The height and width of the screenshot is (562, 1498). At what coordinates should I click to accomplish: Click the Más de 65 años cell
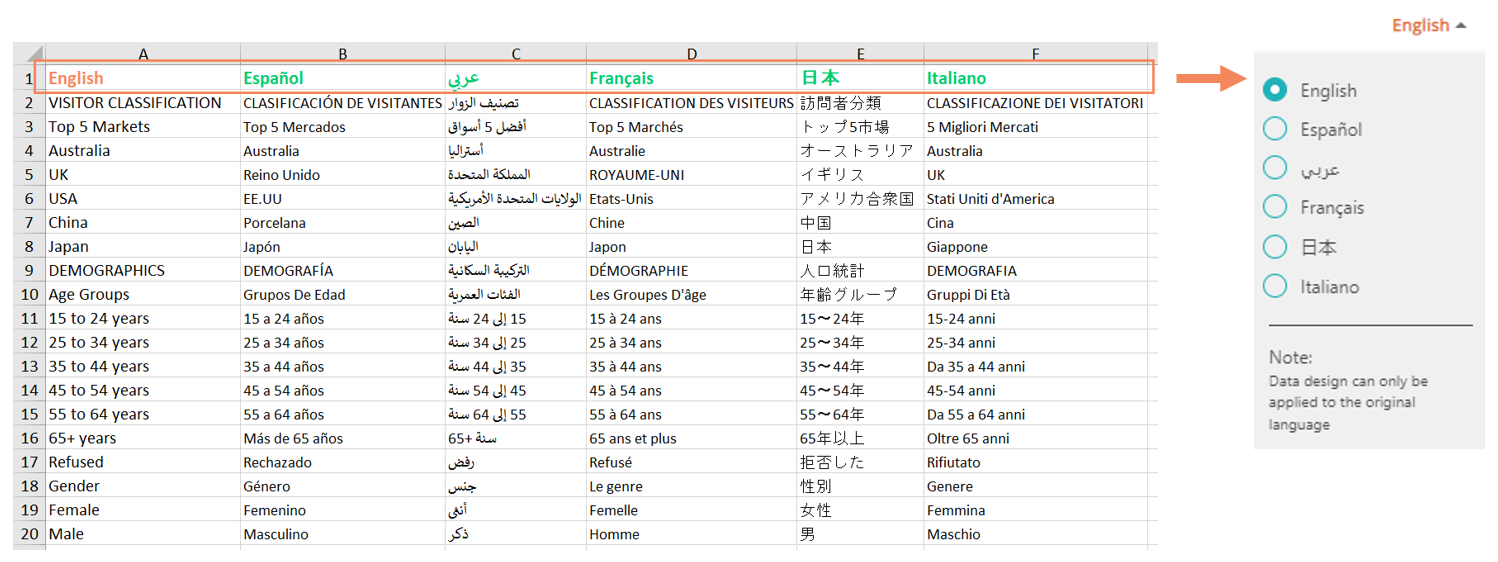point(342,438)
